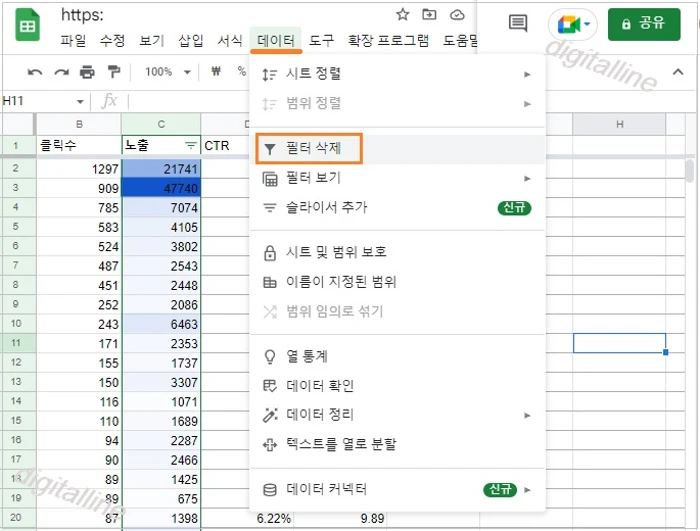The width and height of the screenshot is (700, 531).
Task: Select 필터 삭제 menu entry
Action: [x=397, y=148]
